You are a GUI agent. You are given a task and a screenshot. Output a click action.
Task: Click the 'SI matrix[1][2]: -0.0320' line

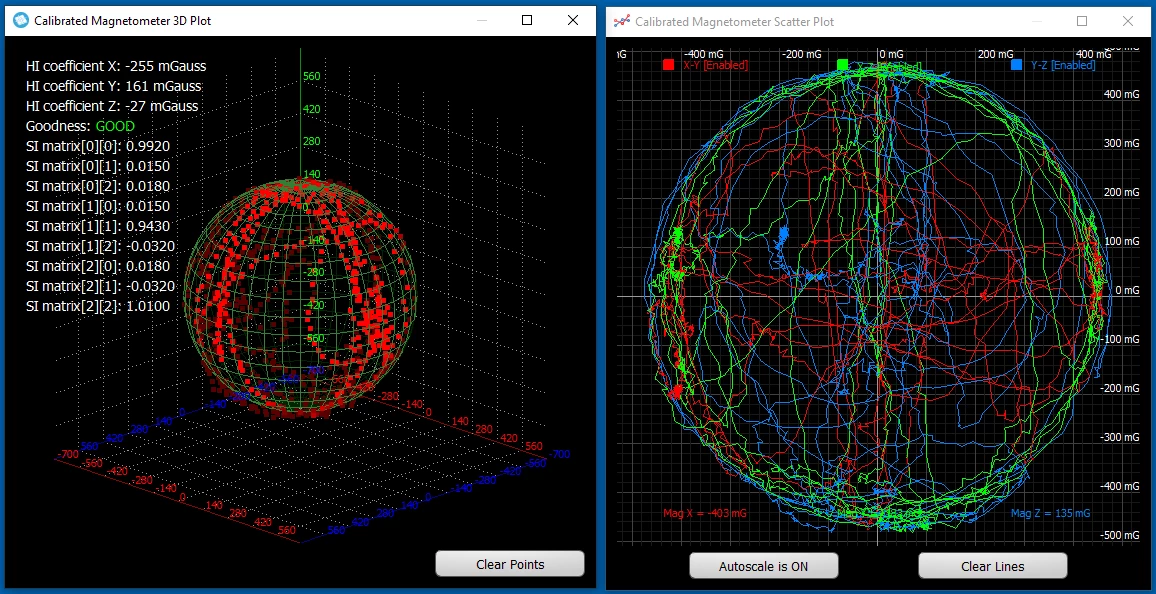[x=100, y=245]
